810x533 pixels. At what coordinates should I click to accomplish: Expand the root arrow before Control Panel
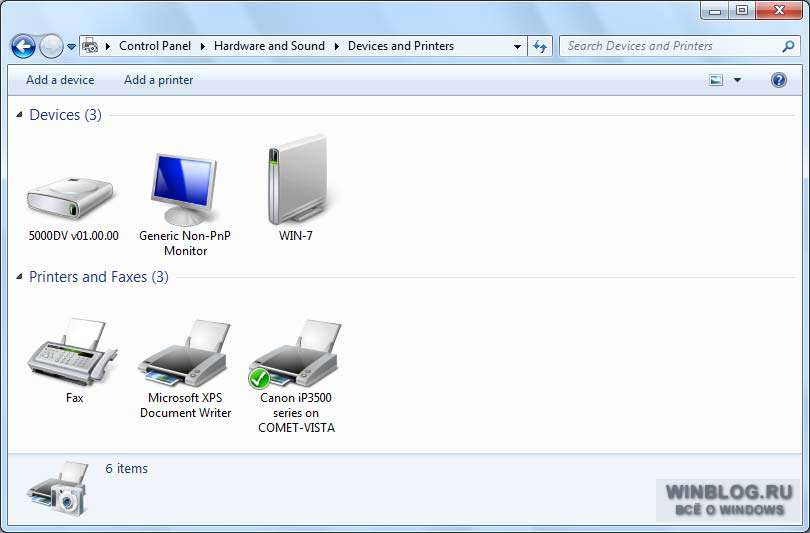[108, 46]
